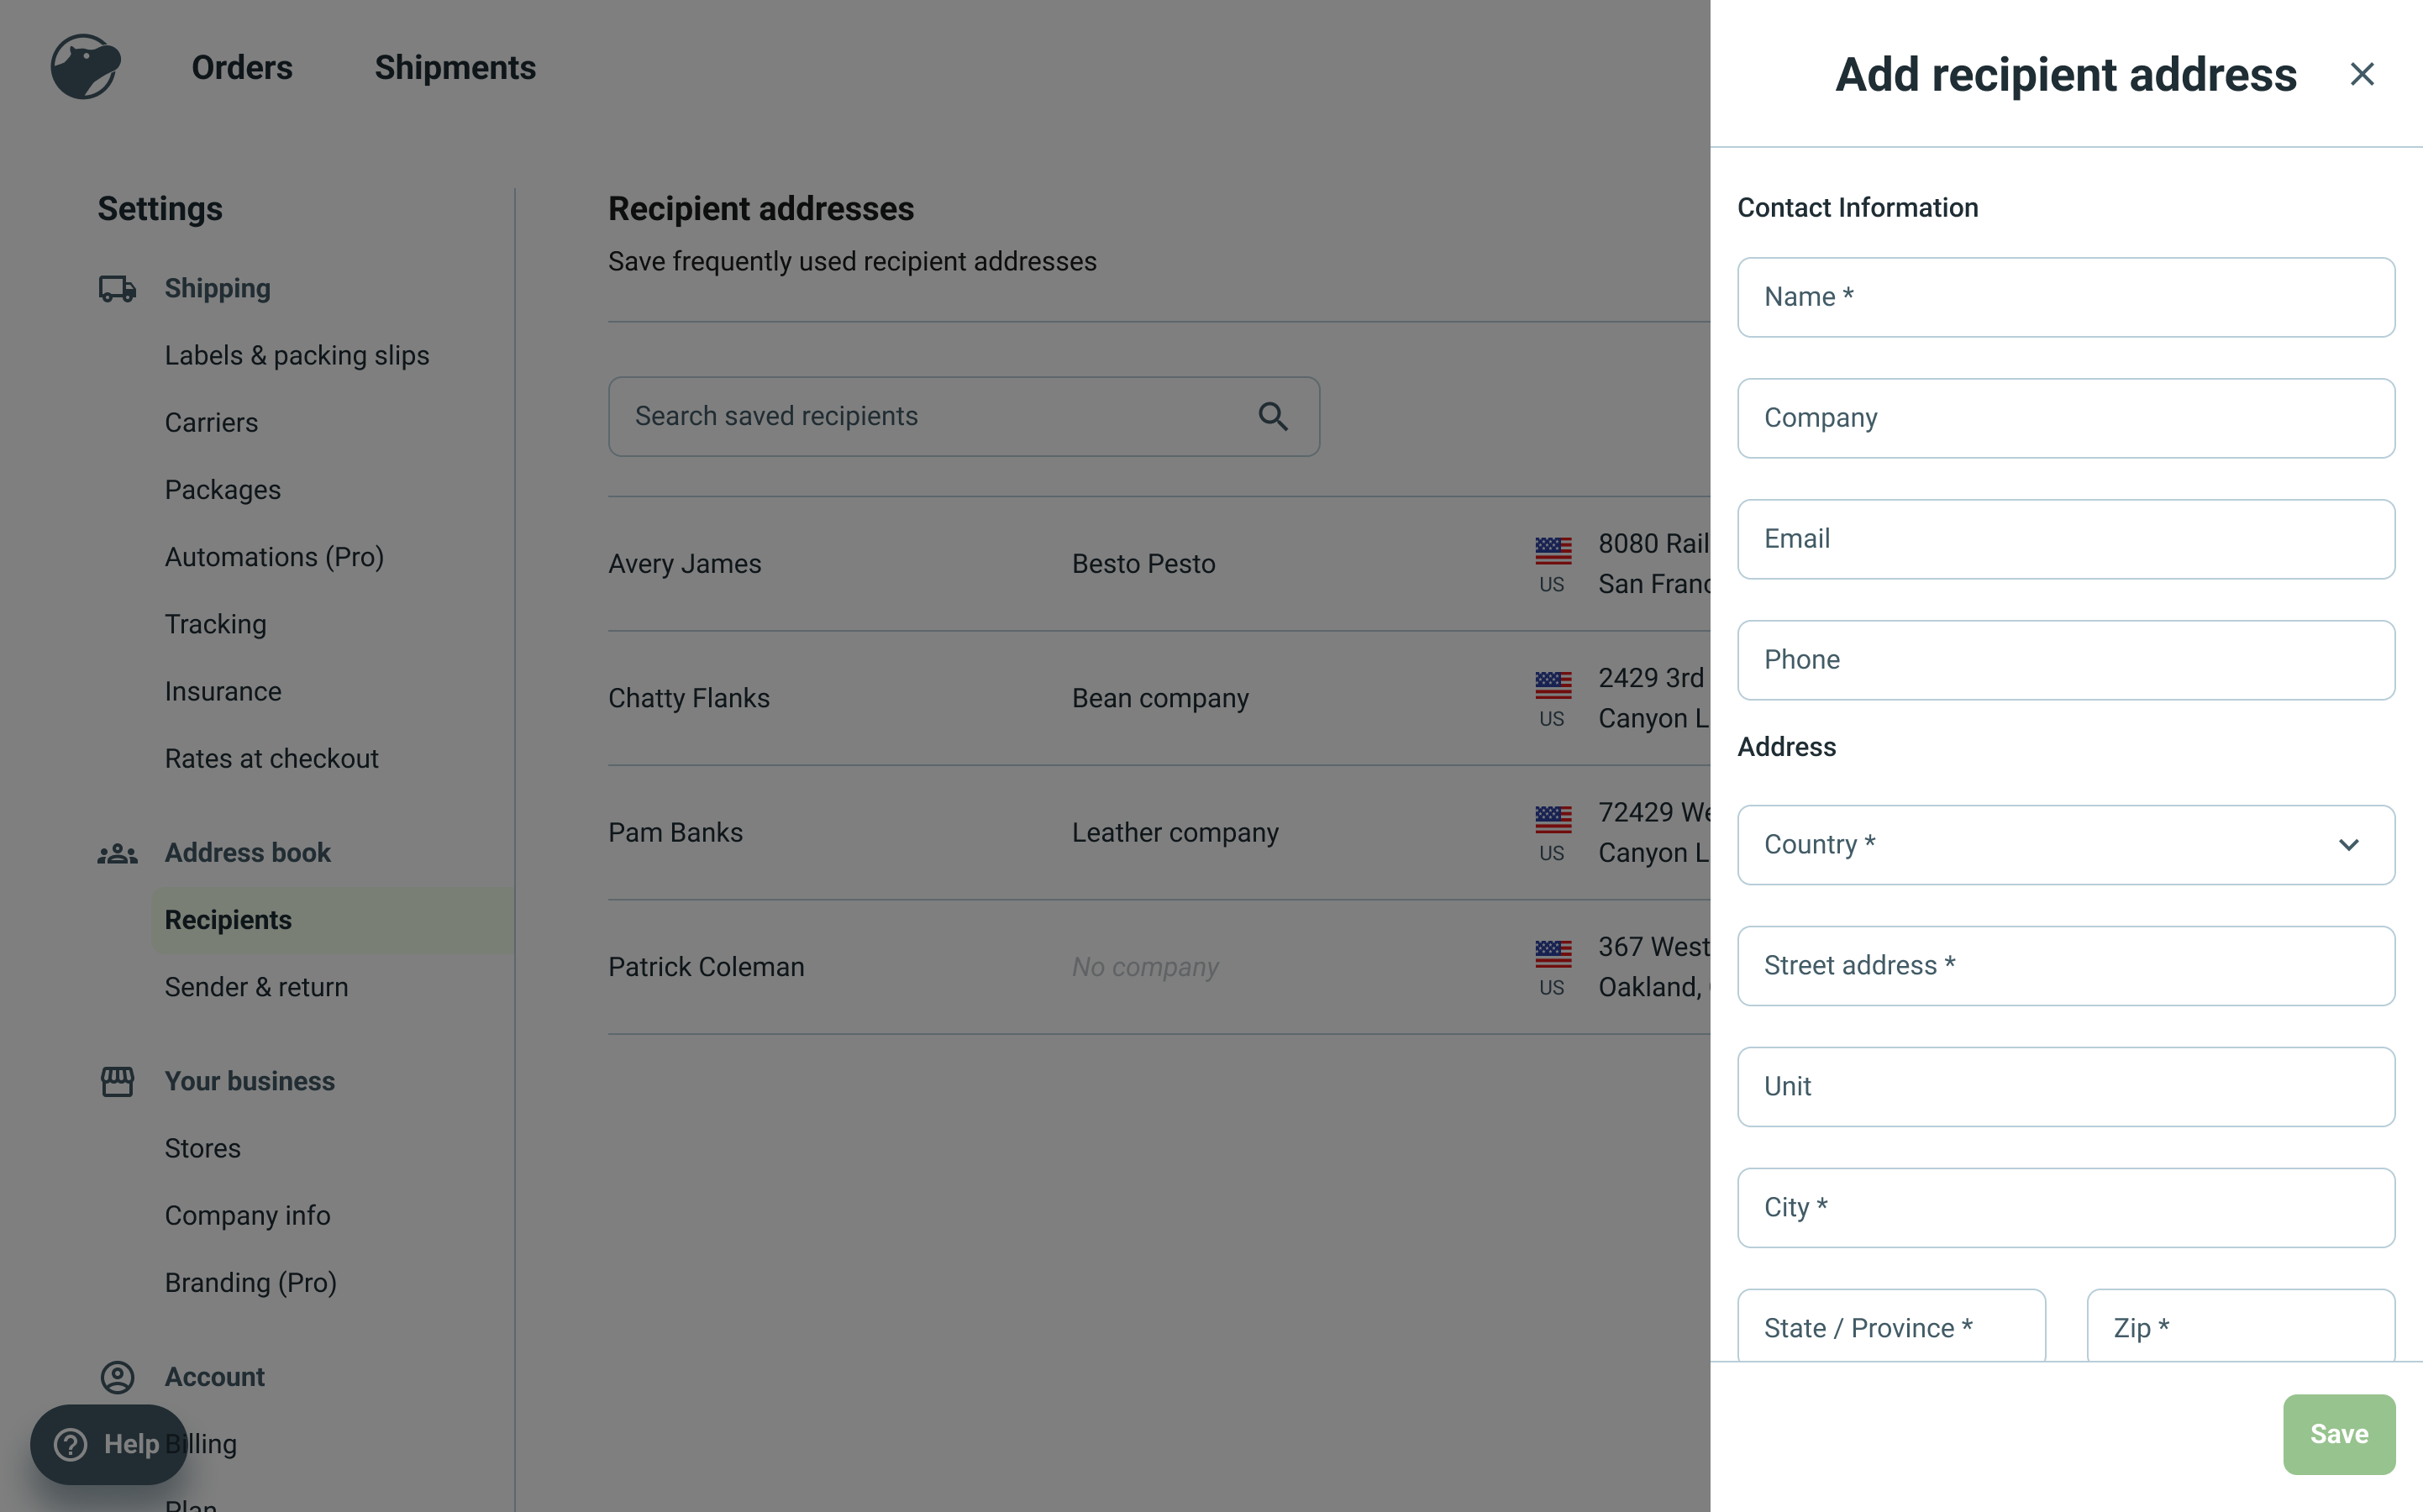Select the Chatty Flanks recipient row

(1159, 698)
